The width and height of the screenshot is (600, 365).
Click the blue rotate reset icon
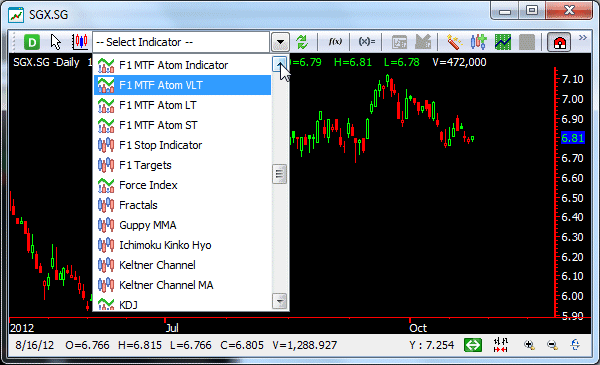(575, 345)
